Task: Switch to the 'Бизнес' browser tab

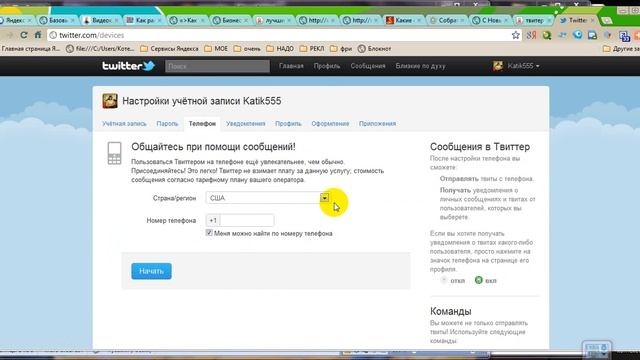Action: pyautogui.click(x=230, y=20)
